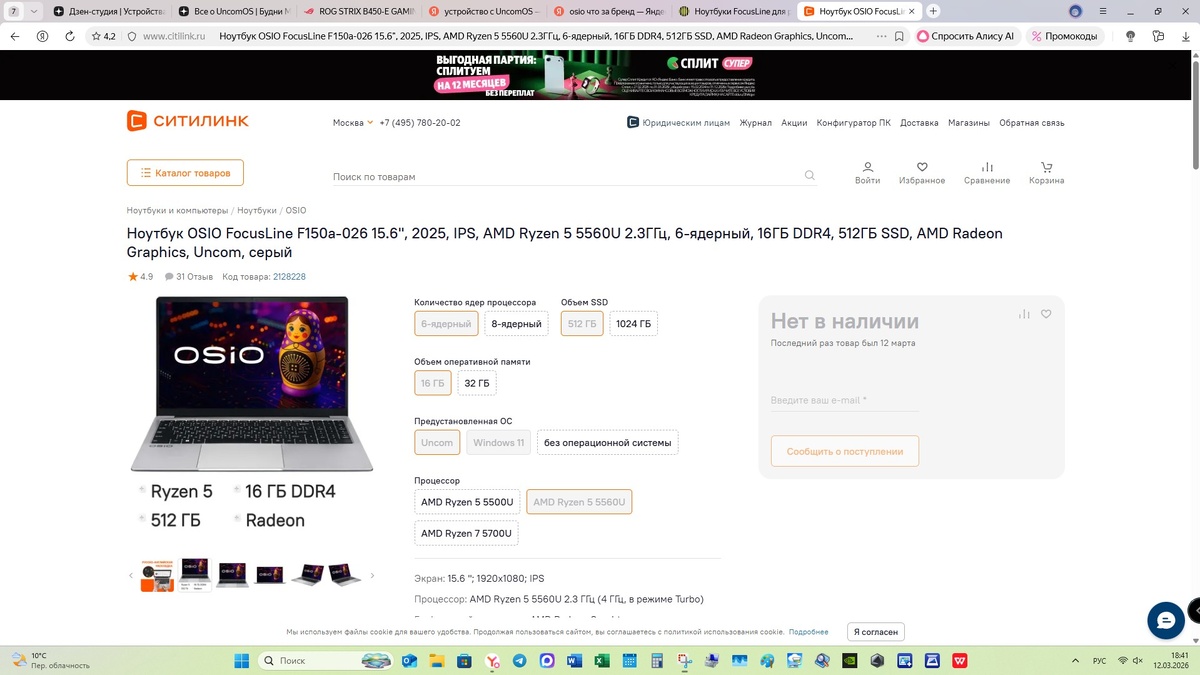Launch Excel from the taskbar
The height and width of the screenshot is (675, 1200).
pyautogui.click(x=602, y=661)
